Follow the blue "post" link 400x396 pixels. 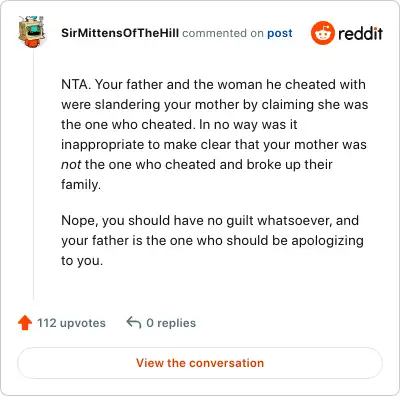pyautogui.click(x=280, y=33)
